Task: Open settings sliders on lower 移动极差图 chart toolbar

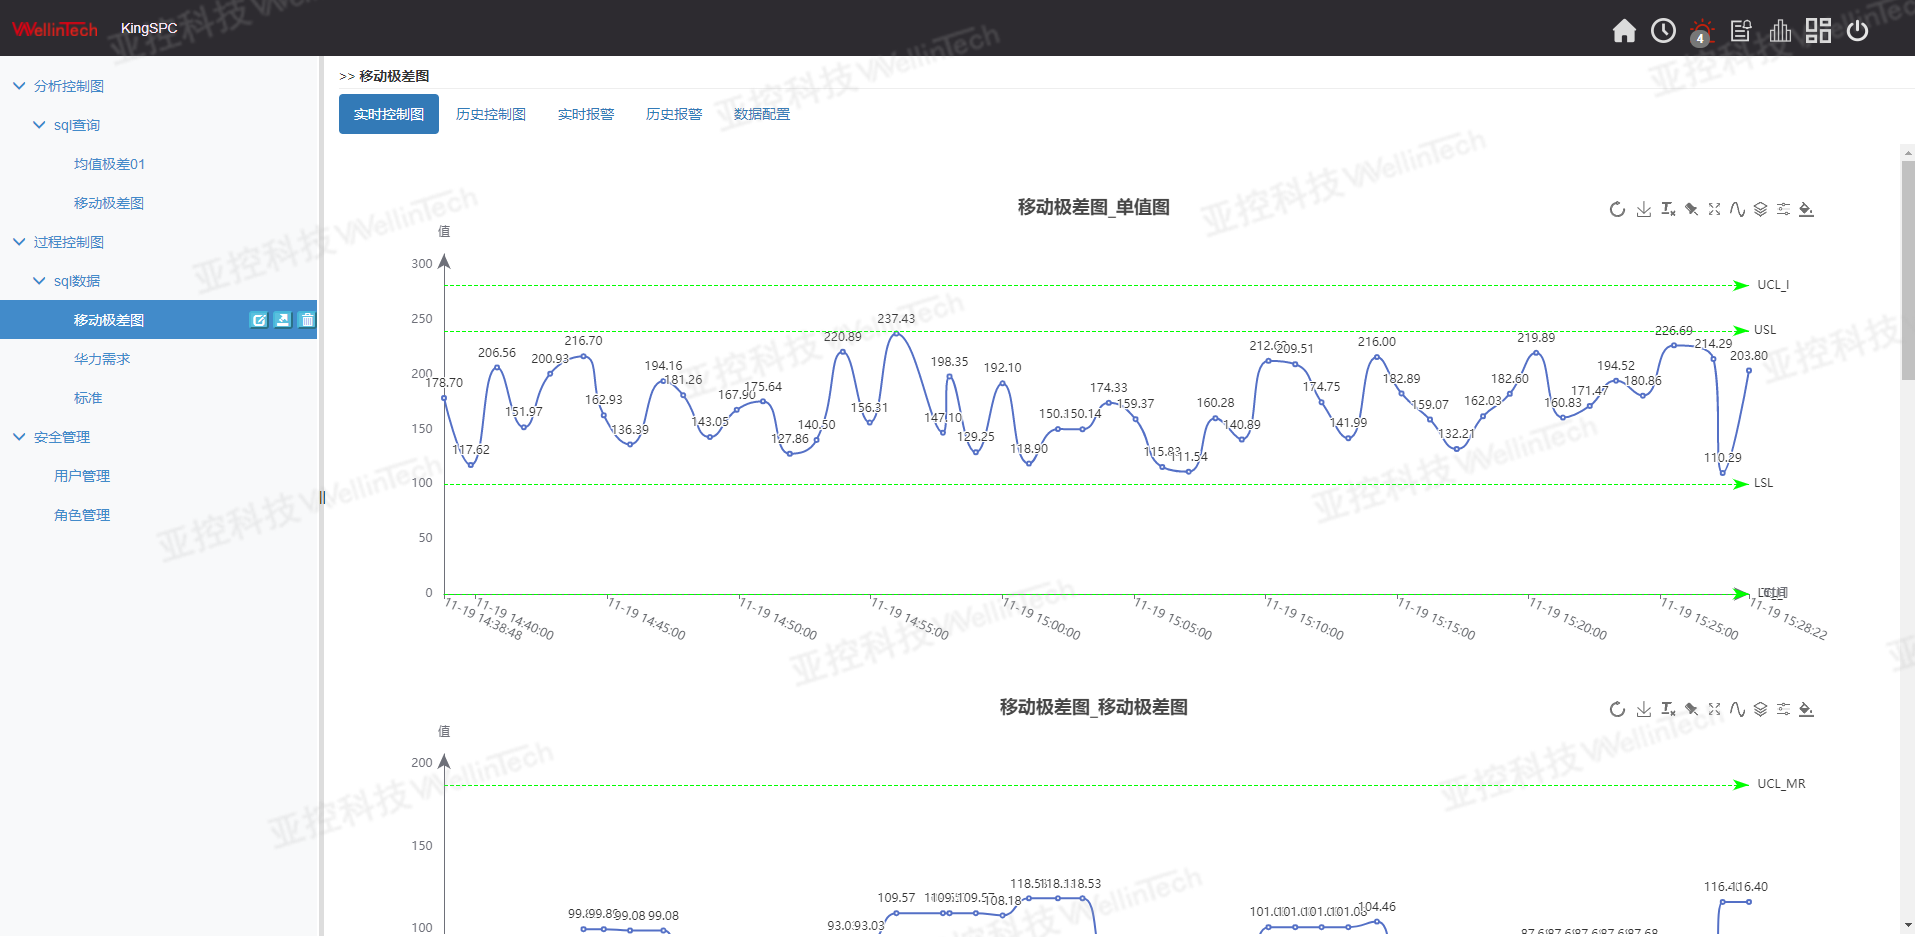Action: pyautogui.click(x=1783, y=709)
